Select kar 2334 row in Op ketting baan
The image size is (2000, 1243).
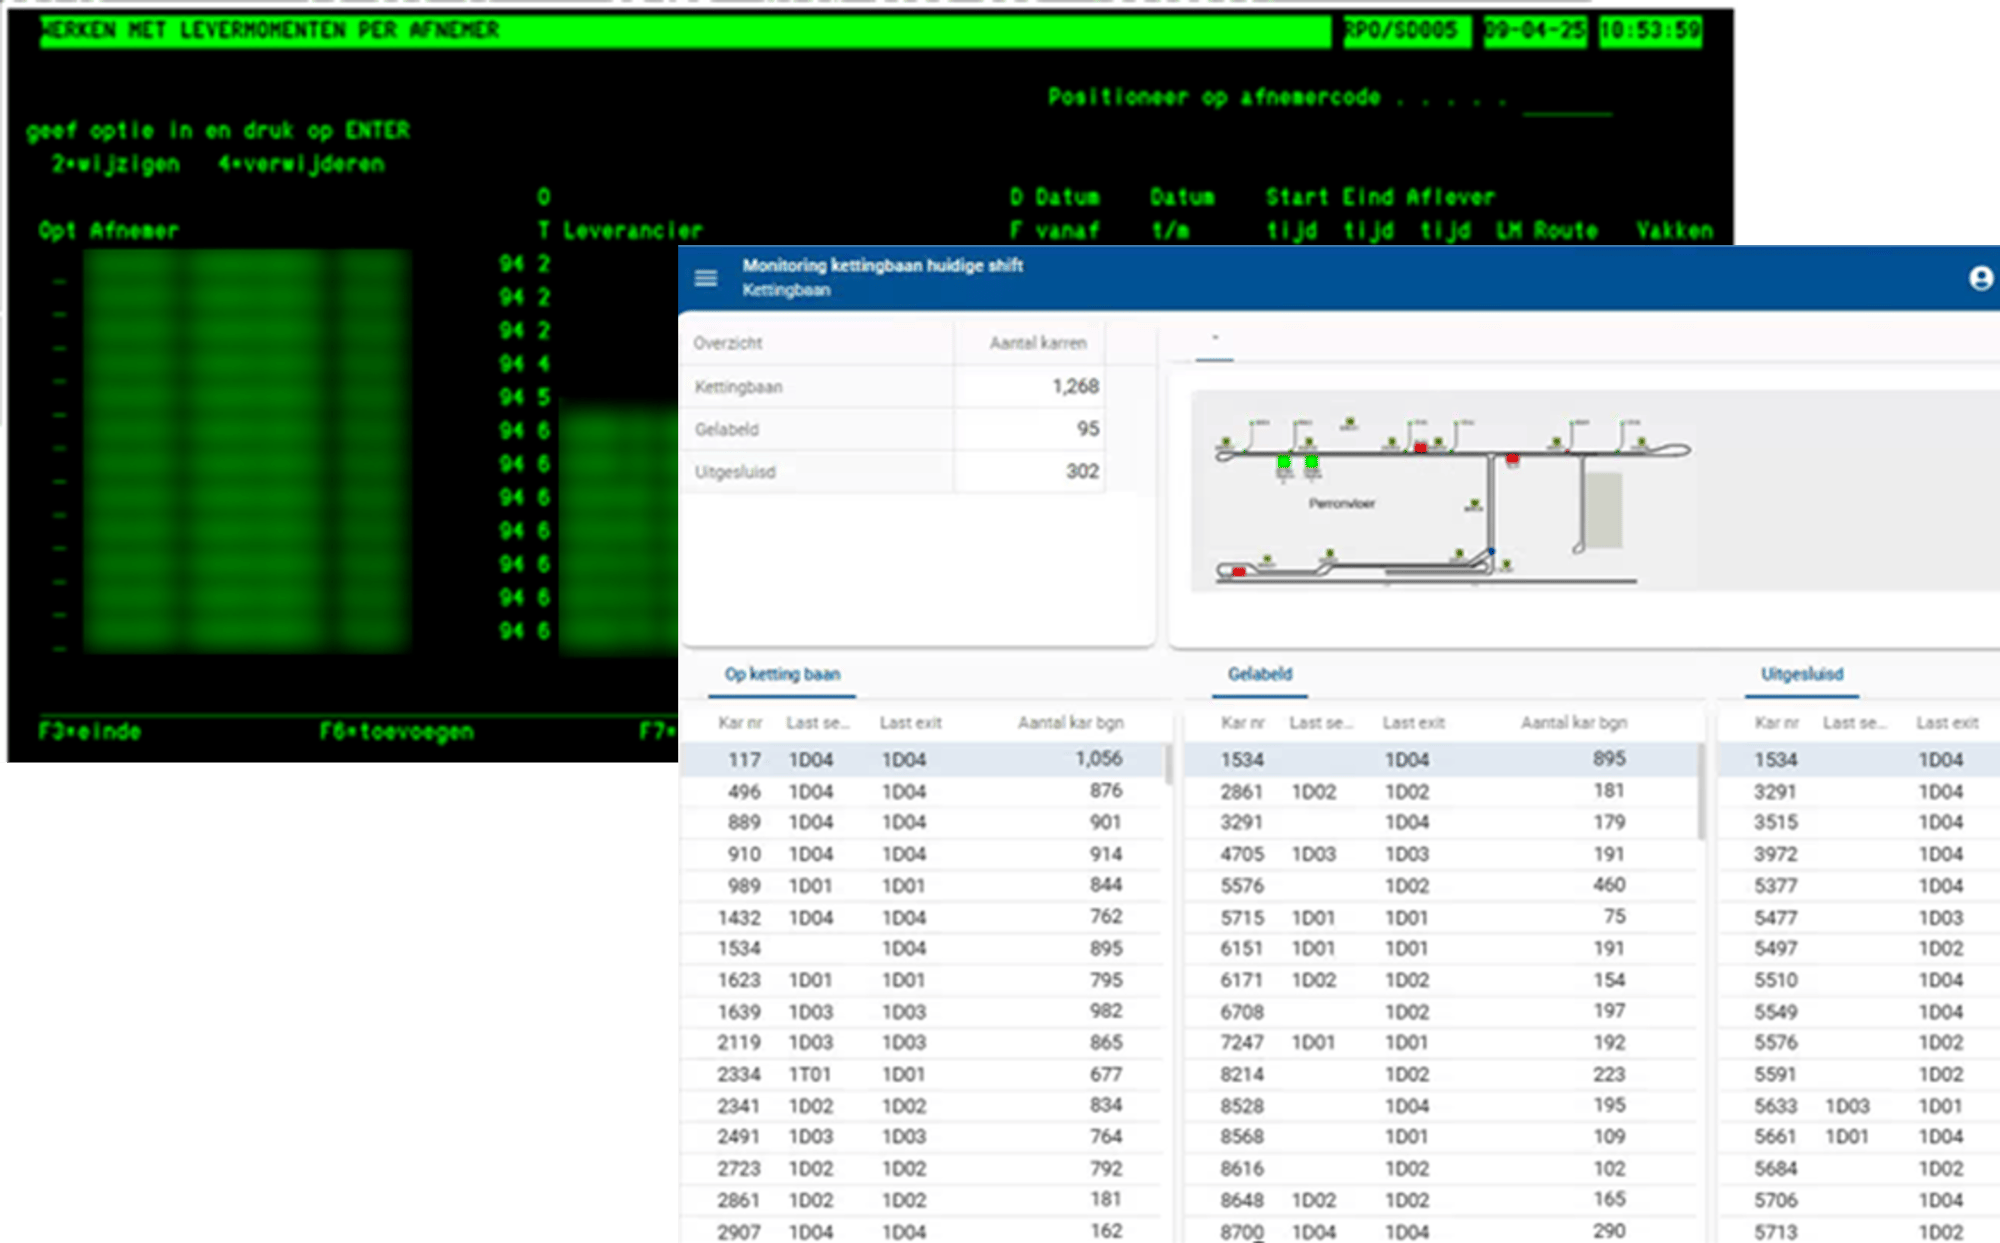922,1074
